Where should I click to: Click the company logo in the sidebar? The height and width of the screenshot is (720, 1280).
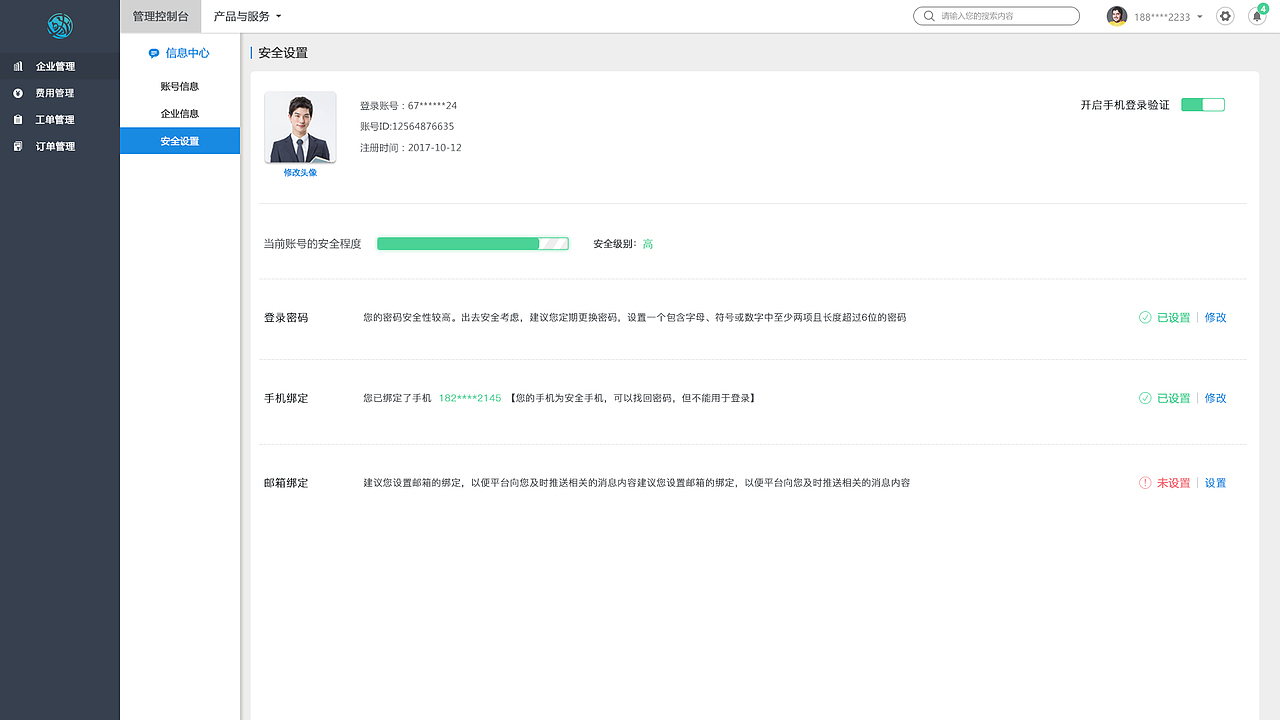point(60,26)
